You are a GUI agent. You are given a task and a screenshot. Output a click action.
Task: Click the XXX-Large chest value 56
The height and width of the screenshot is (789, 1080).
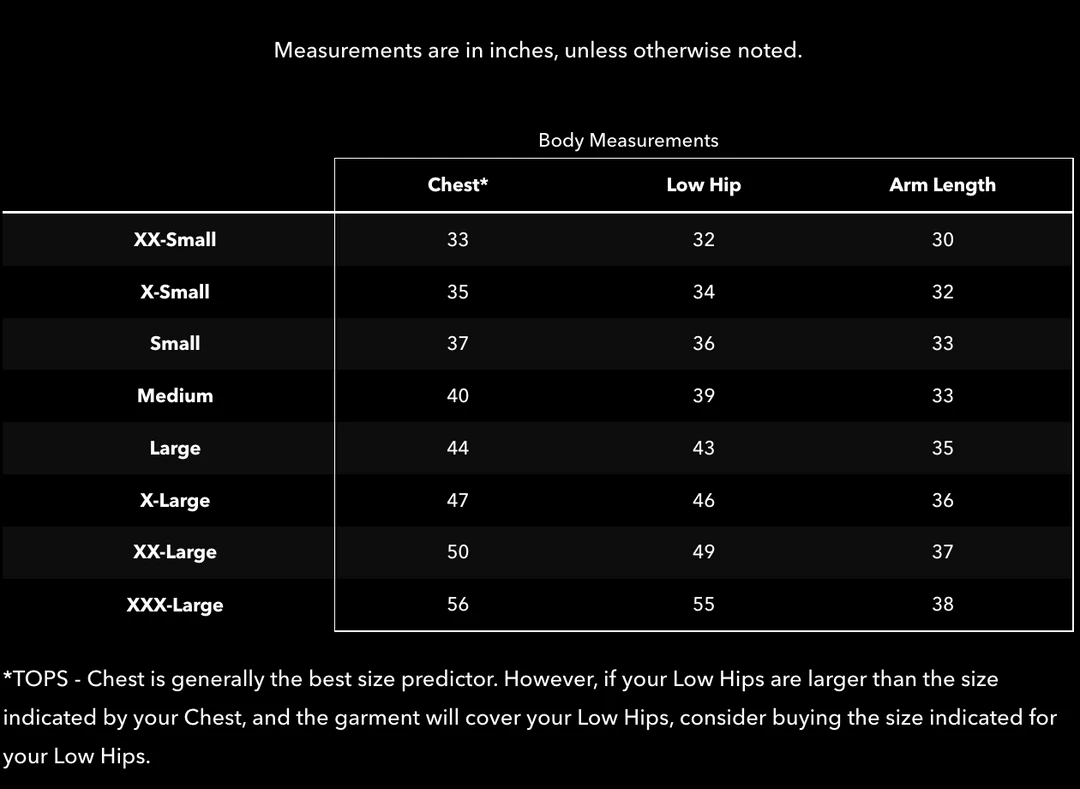point(457,604)
